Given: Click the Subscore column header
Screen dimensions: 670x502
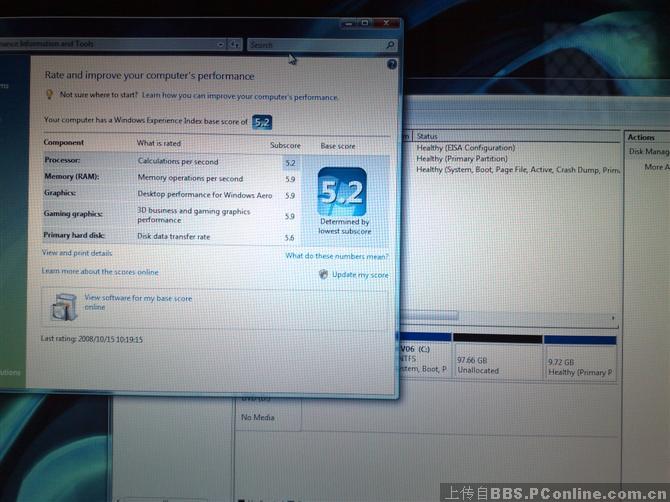Looking at the screenshot, I should click(285, 145).
